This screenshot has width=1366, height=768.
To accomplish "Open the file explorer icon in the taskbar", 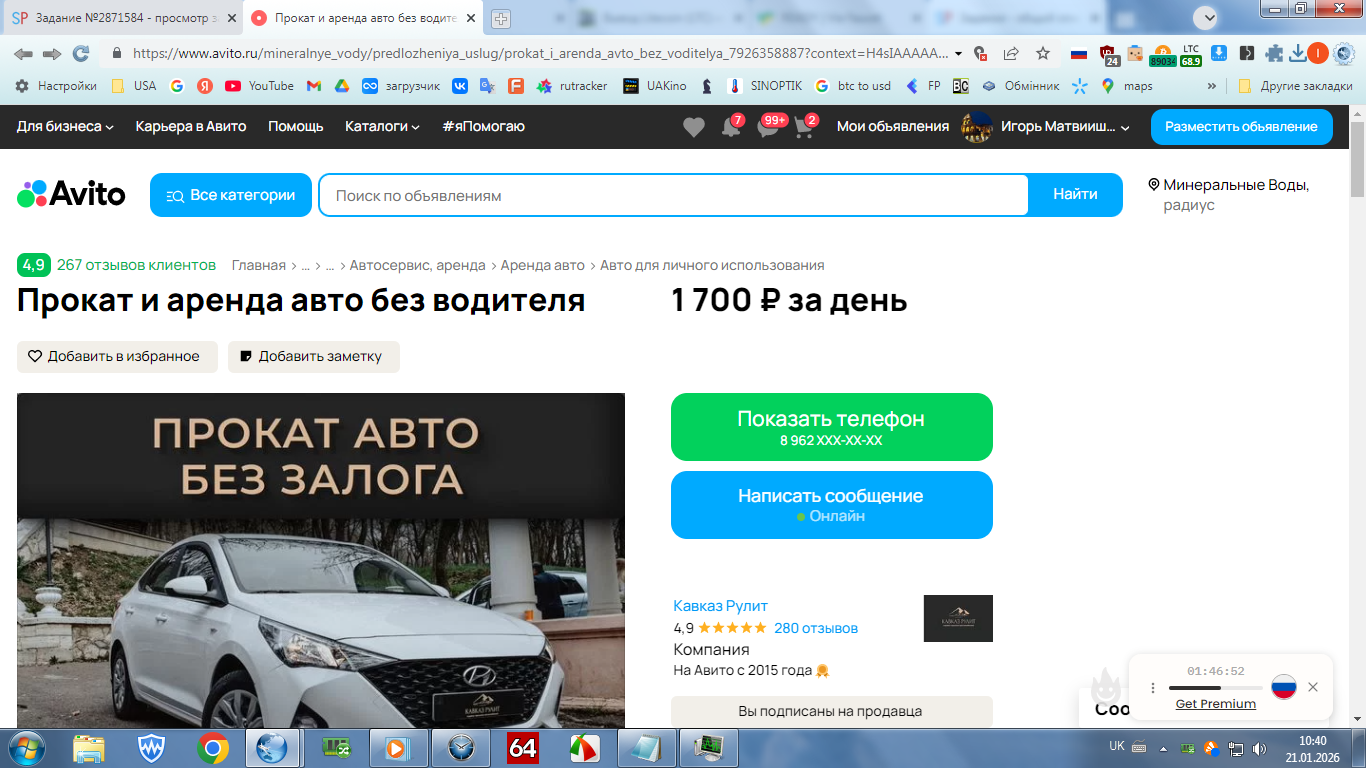I will (x=88, y=748).
